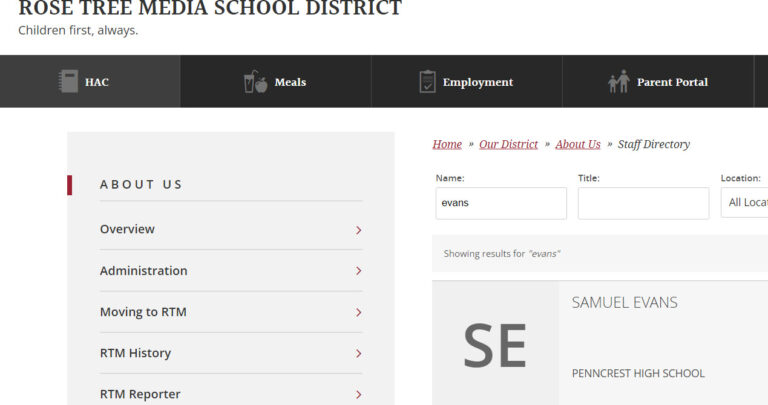Viewport: 768px width, 405px height.
Task: Expand the RTM History chevron arrow
Action: coord(359,354)
